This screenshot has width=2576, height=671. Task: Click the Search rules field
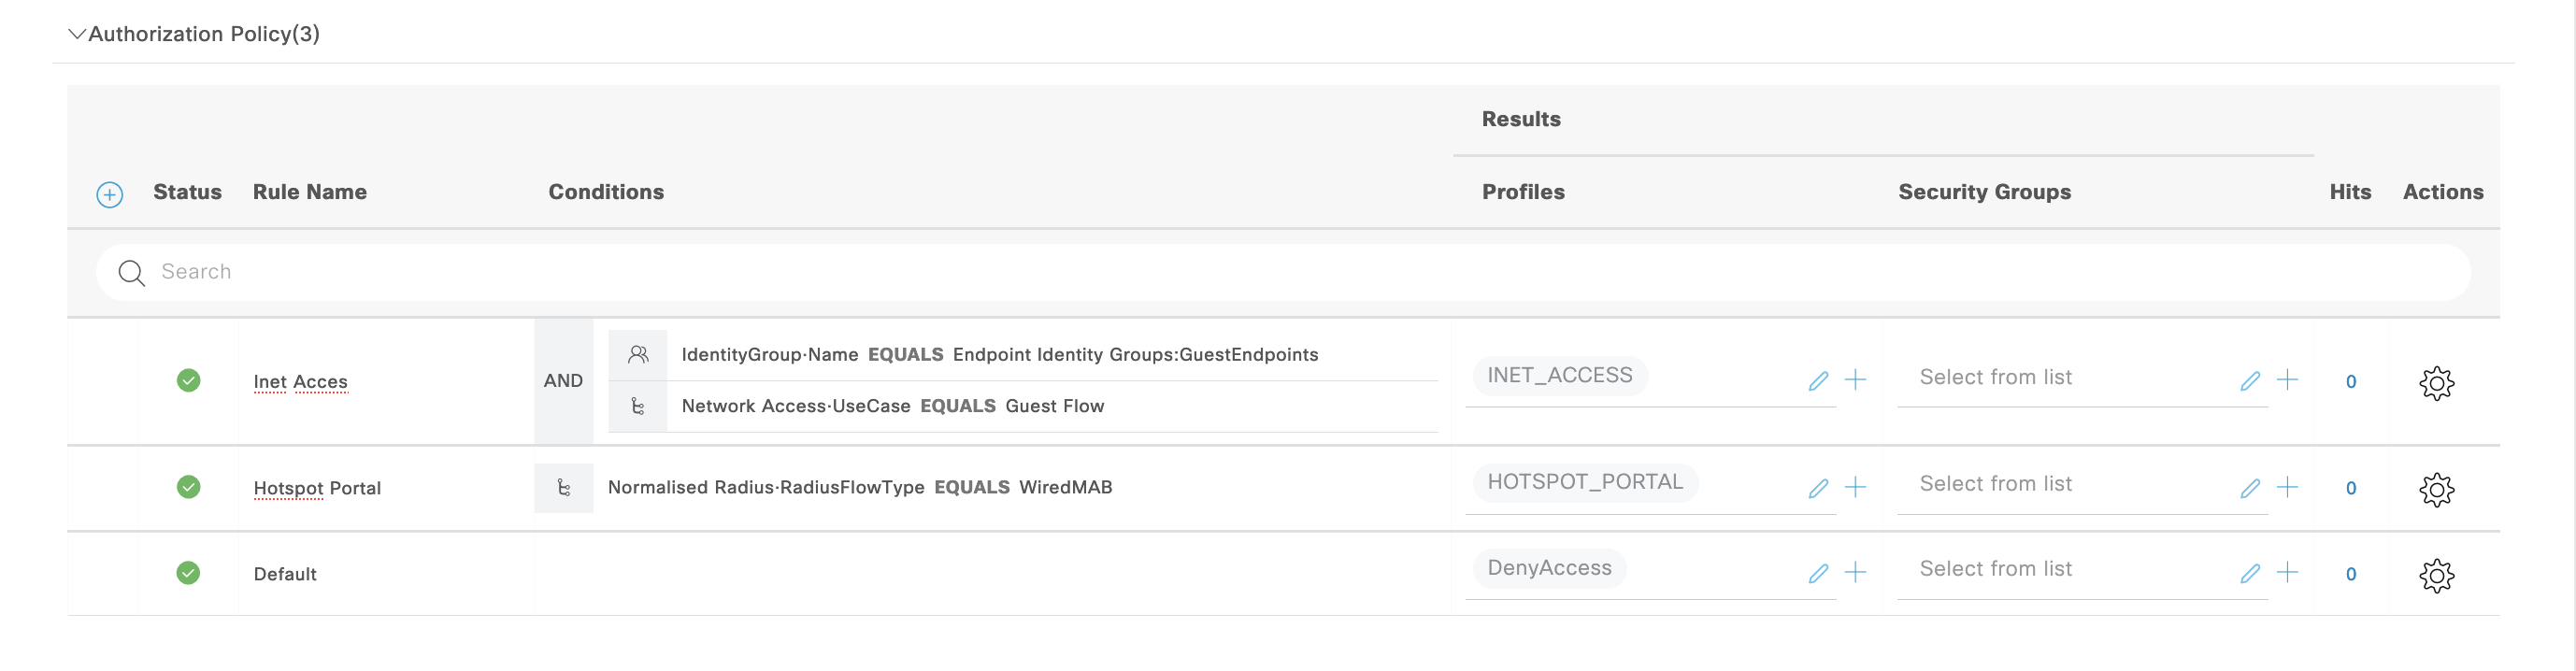click(1280, 272)
